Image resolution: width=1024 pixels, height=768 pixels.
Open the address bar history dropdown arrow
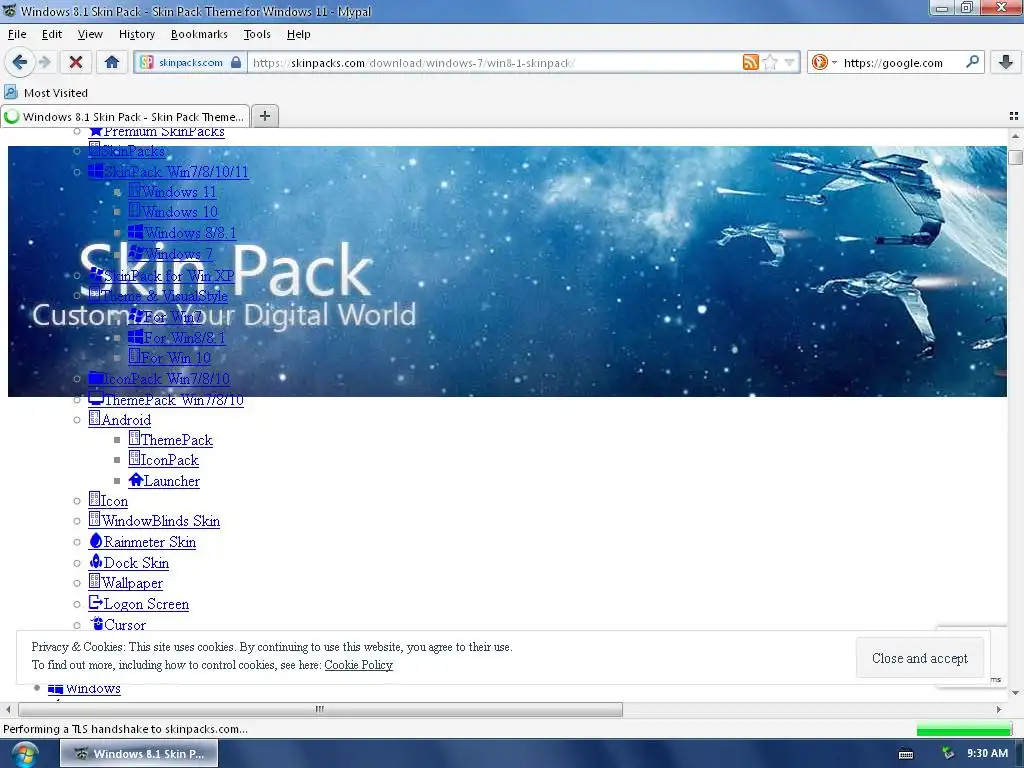pyautogui.click(x=790, y=63)
